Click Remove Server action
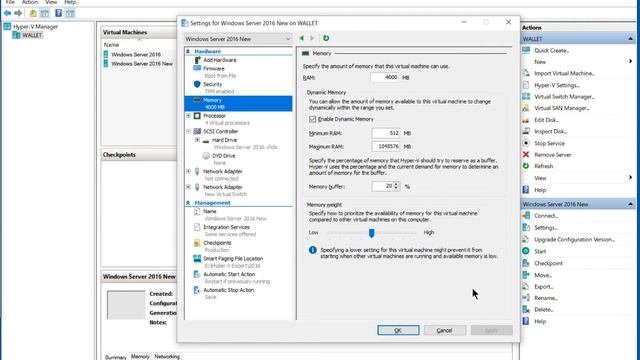This screenshot has height=360, width=640. pyautogui.click(x=553, y=155)
